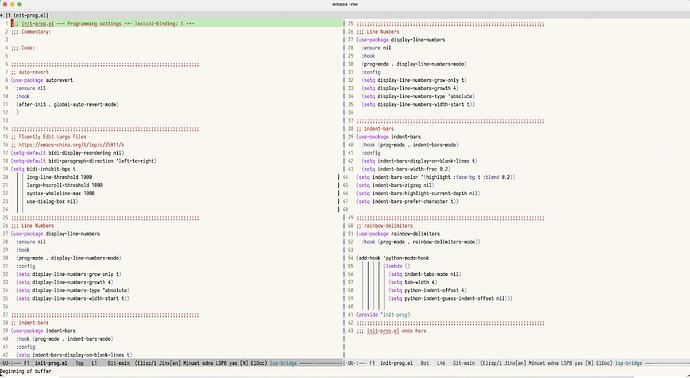Click "(add-hook 'python-mode-hook" line
The width and height of the screenshot is (690, 378).
(393, 258)
